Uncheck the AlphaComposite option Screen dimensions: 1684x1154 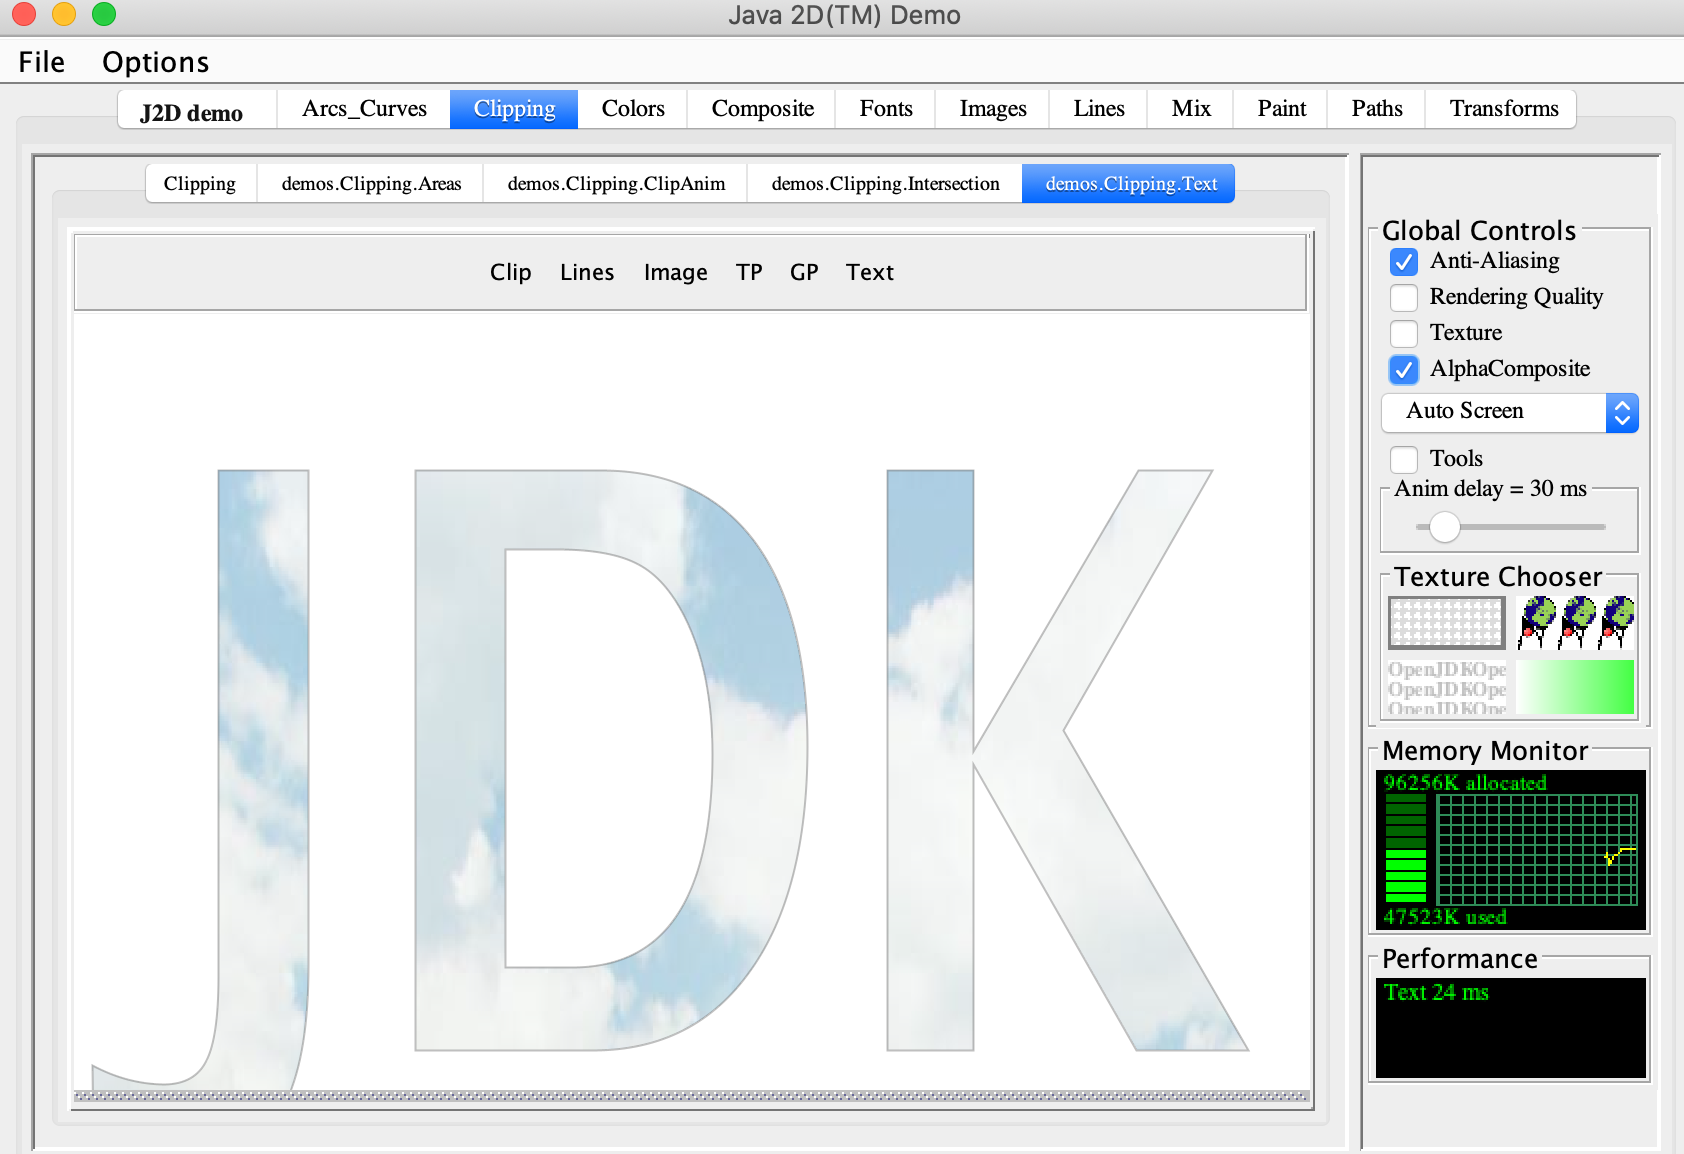(x=1404, y=370)
